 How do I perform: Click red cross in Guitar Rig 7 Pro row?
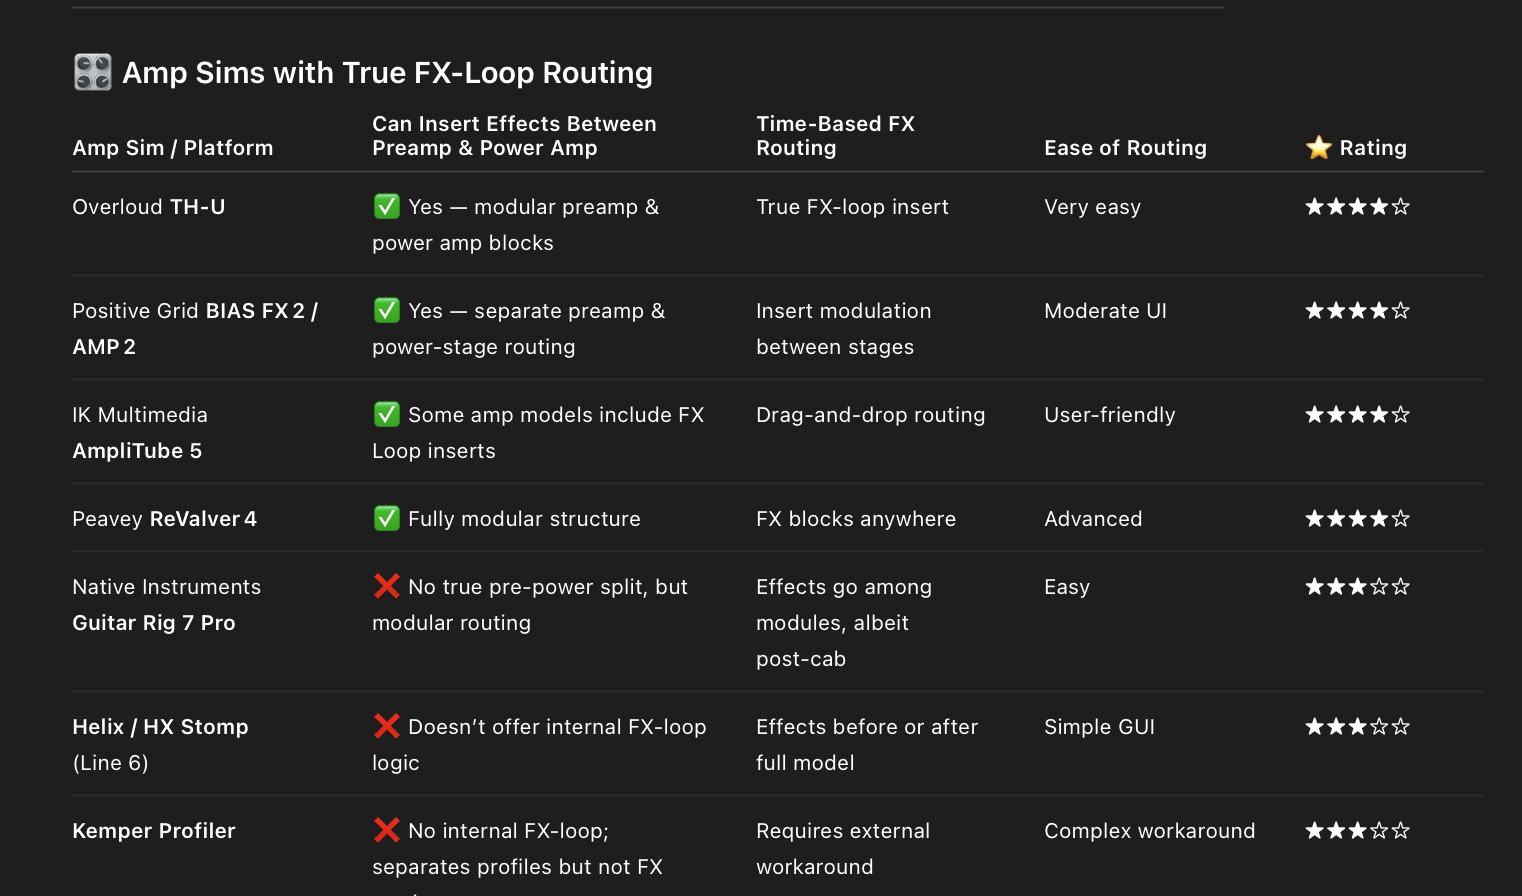(x=387, y=586)
